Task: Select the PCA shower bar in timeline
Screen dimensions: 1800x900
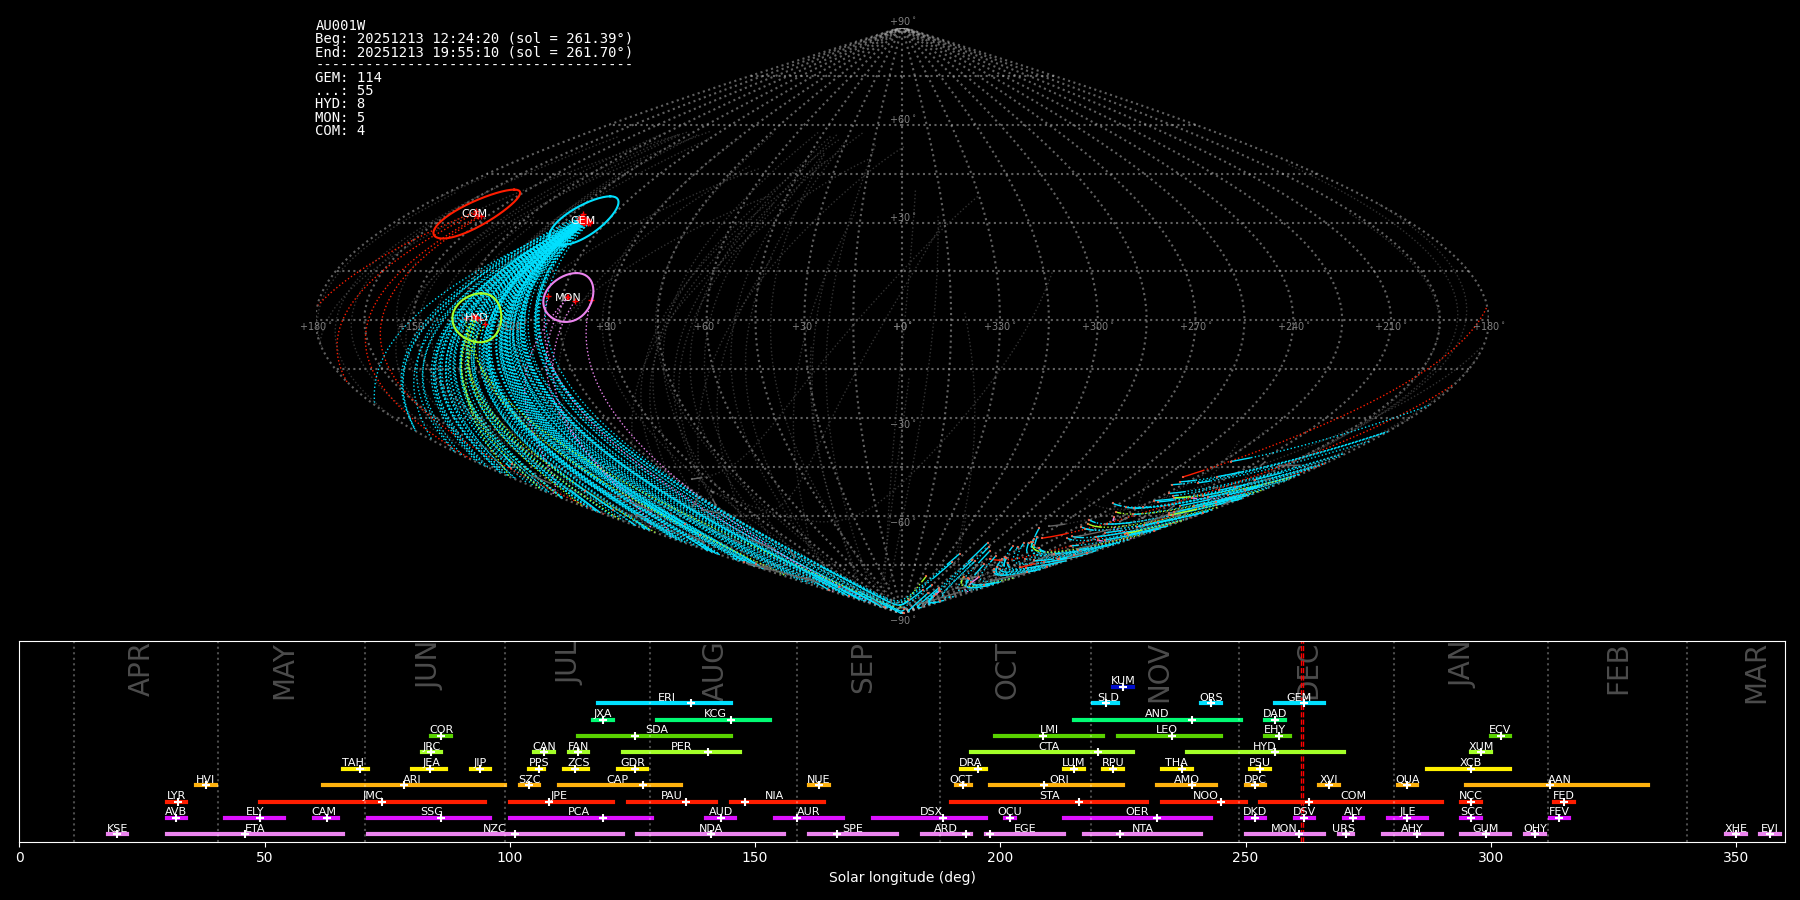Action: (580, 818)
